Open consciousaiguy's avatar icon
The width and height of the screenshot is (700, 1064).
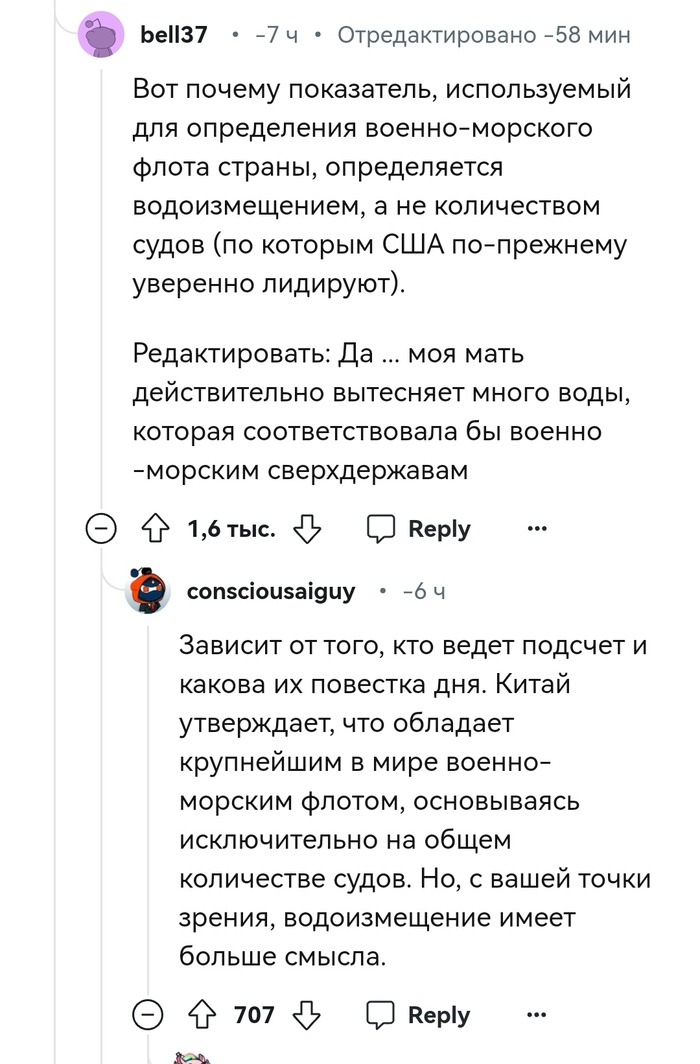tap(147, 593)
